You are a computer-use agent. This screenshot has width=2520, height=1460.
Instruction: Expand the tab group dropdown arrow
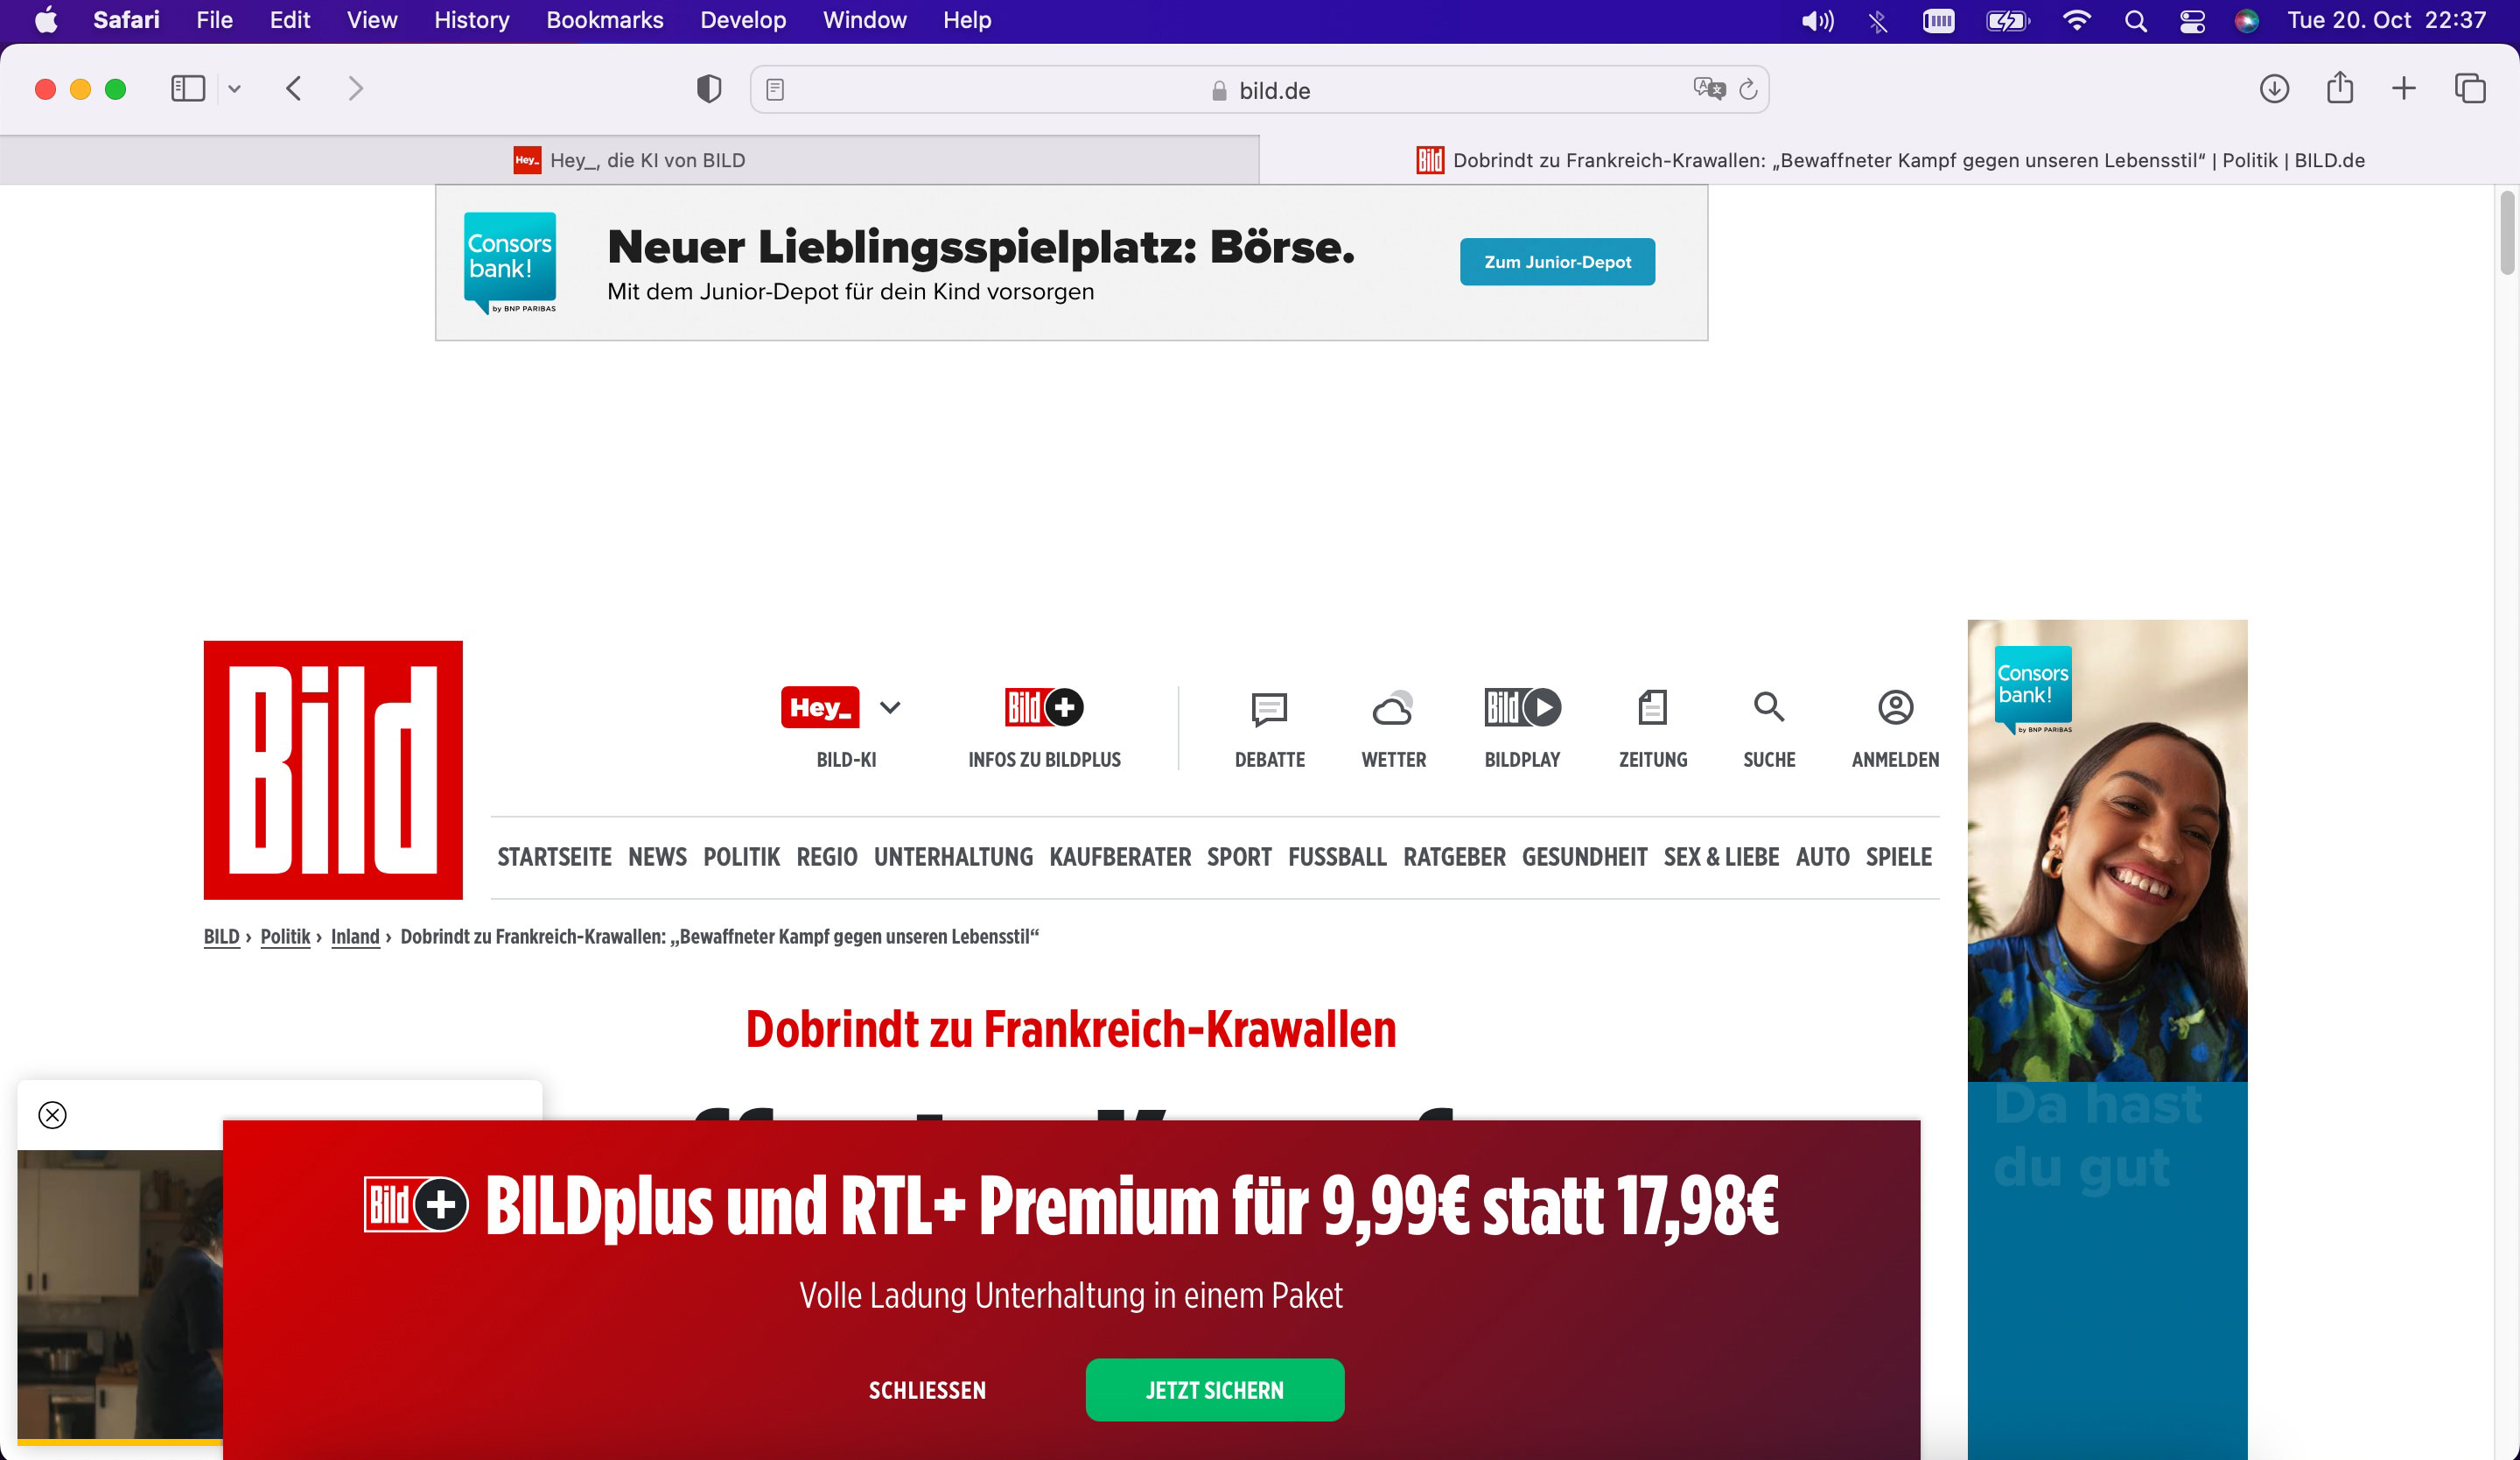234,89
